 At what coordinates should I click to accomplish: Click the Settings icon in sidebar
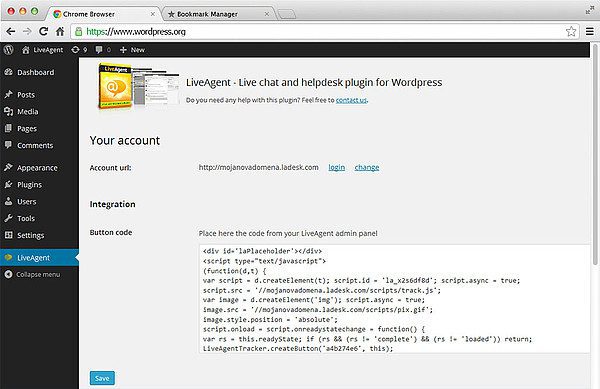pos(8,235)
